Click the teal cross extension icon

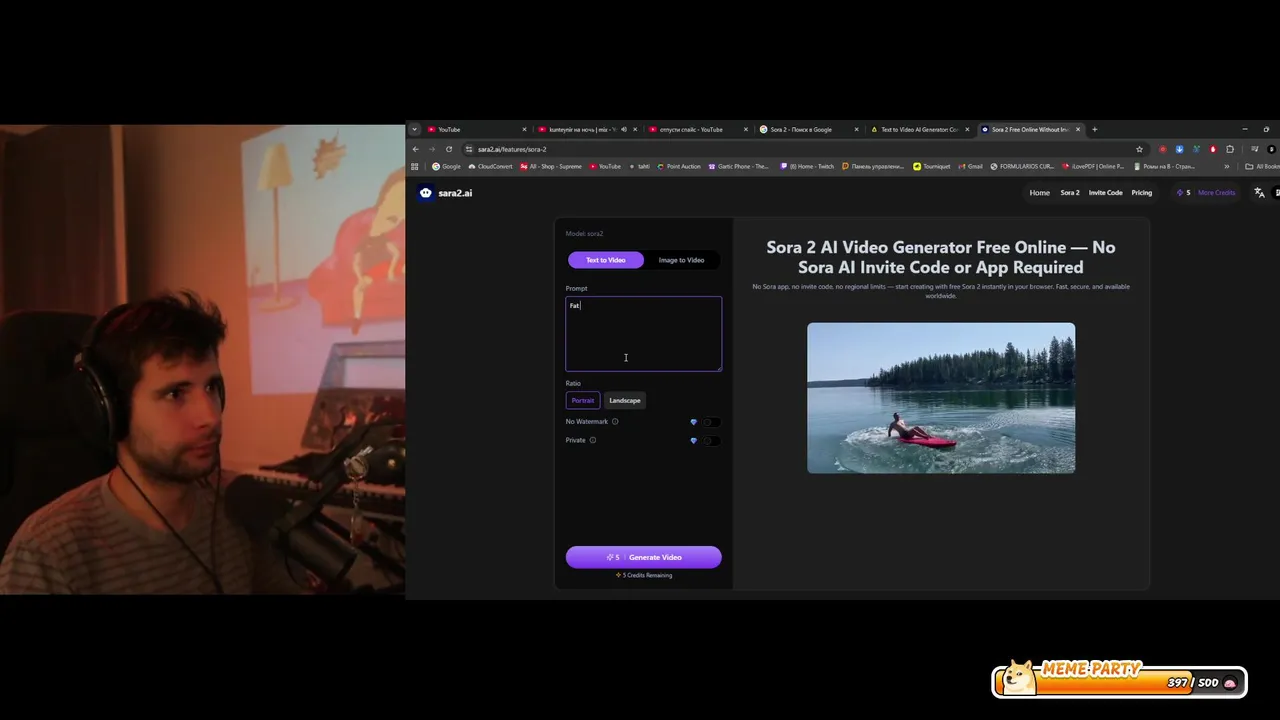tap(1196, 149)
